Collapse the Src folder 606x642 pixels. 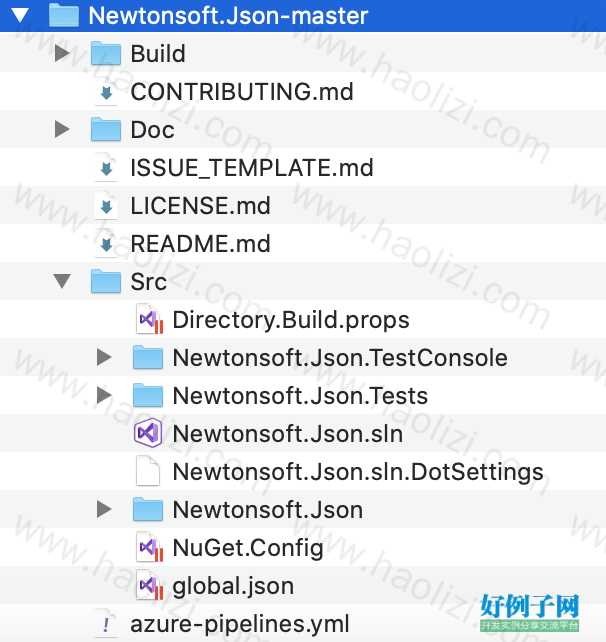pyautogui.click(x=62, y=281)
